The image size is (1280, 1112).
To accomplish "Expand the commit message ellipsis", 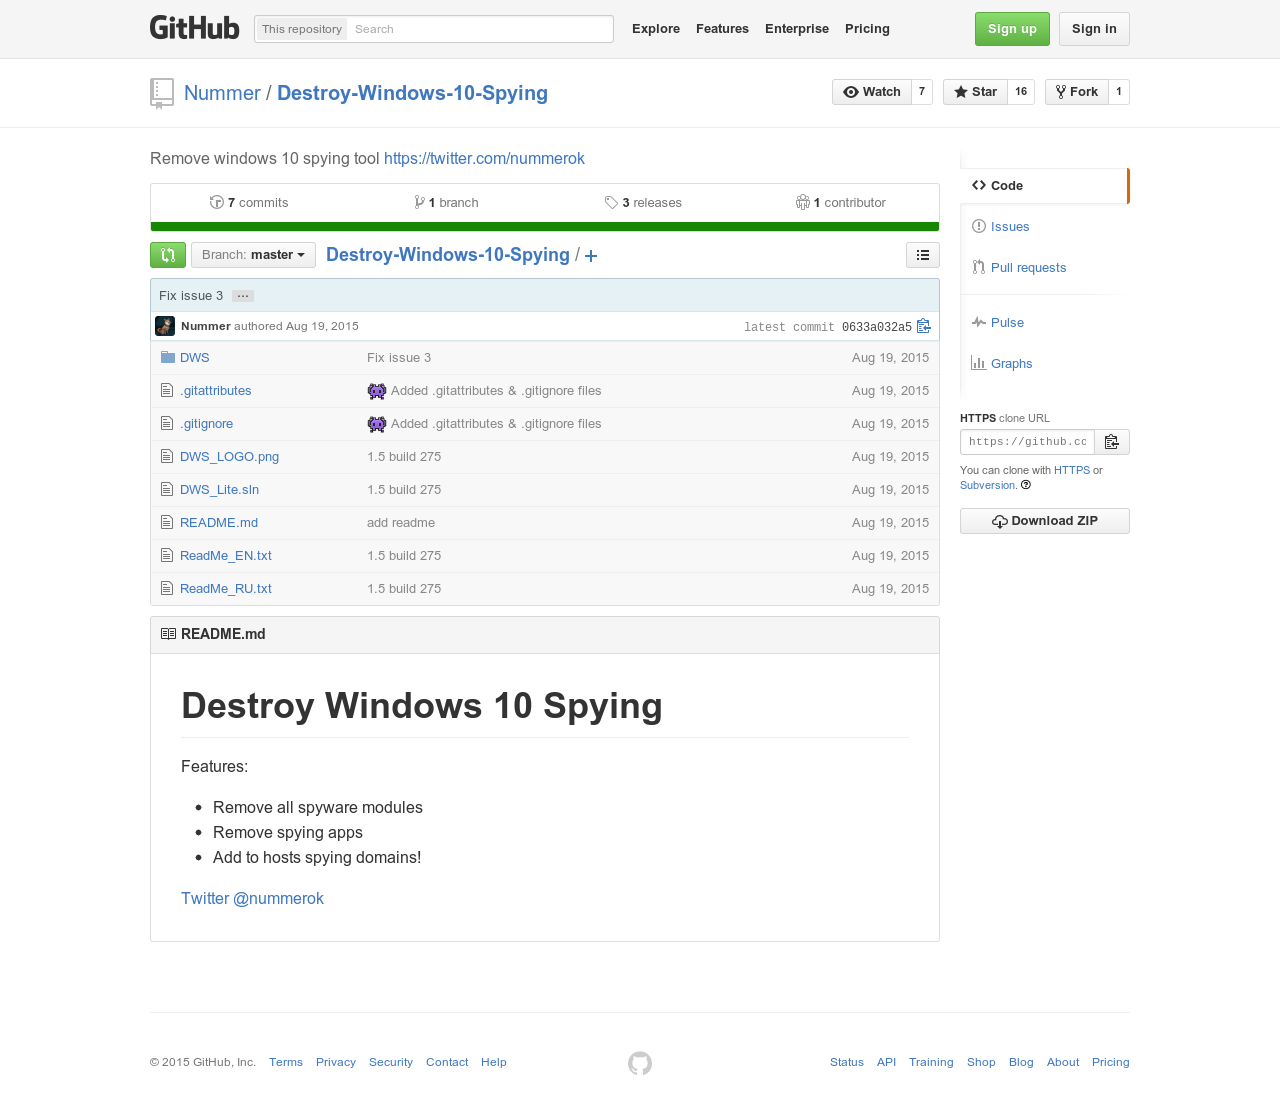I will tap(243, 296).
